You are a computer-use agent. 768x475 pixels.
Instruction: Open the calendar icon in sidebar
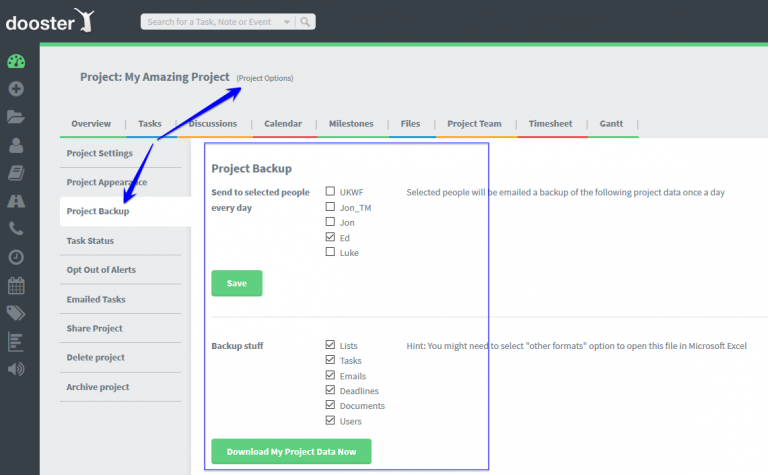click(16, 285)
